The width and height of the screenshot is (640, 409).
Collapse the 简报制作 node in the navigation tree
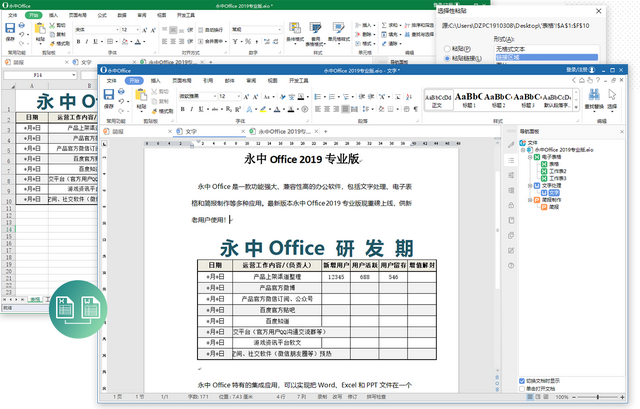530,200
